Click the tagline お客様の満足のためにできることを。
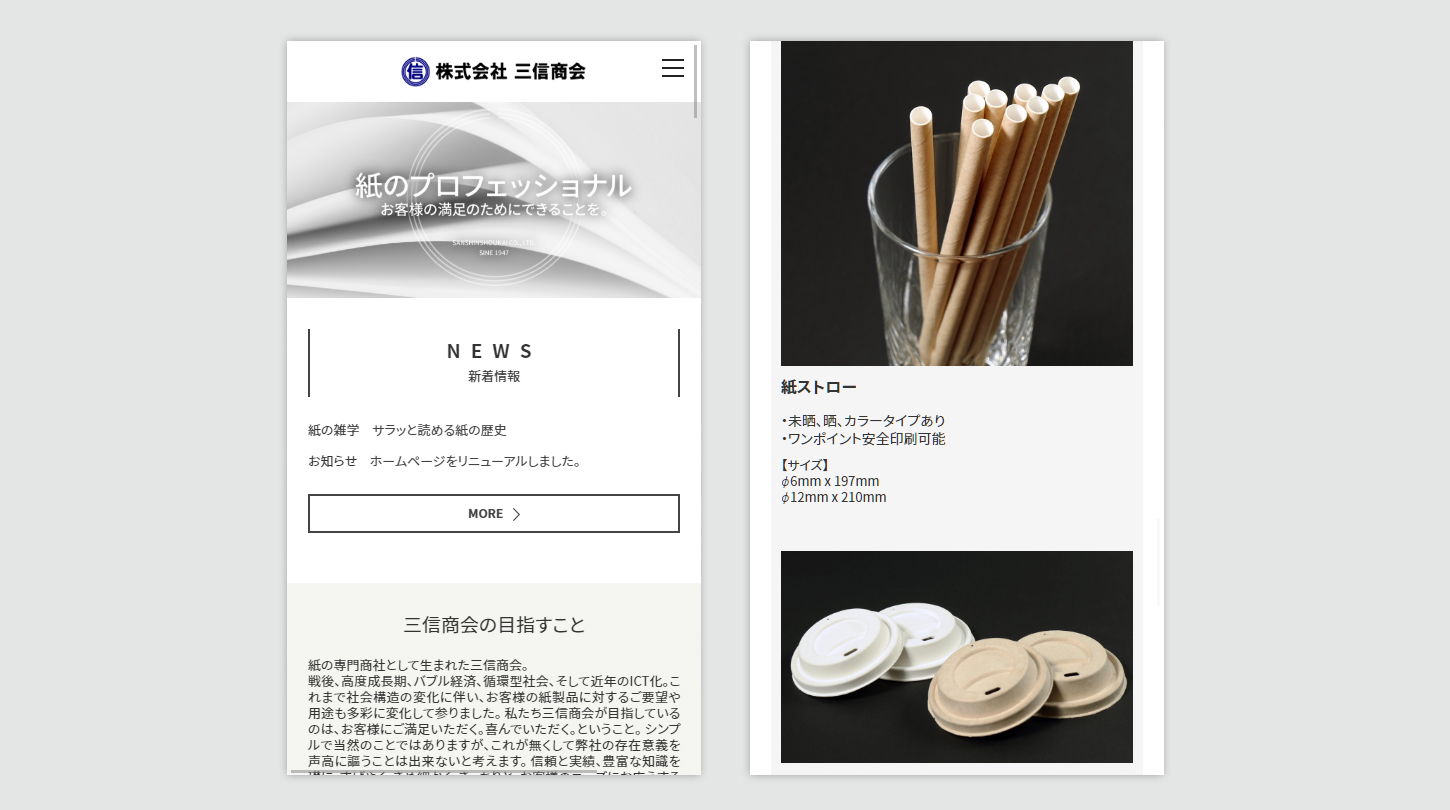Image resolution: width=1450 pixels, height=810 pixels. point(494,211)
